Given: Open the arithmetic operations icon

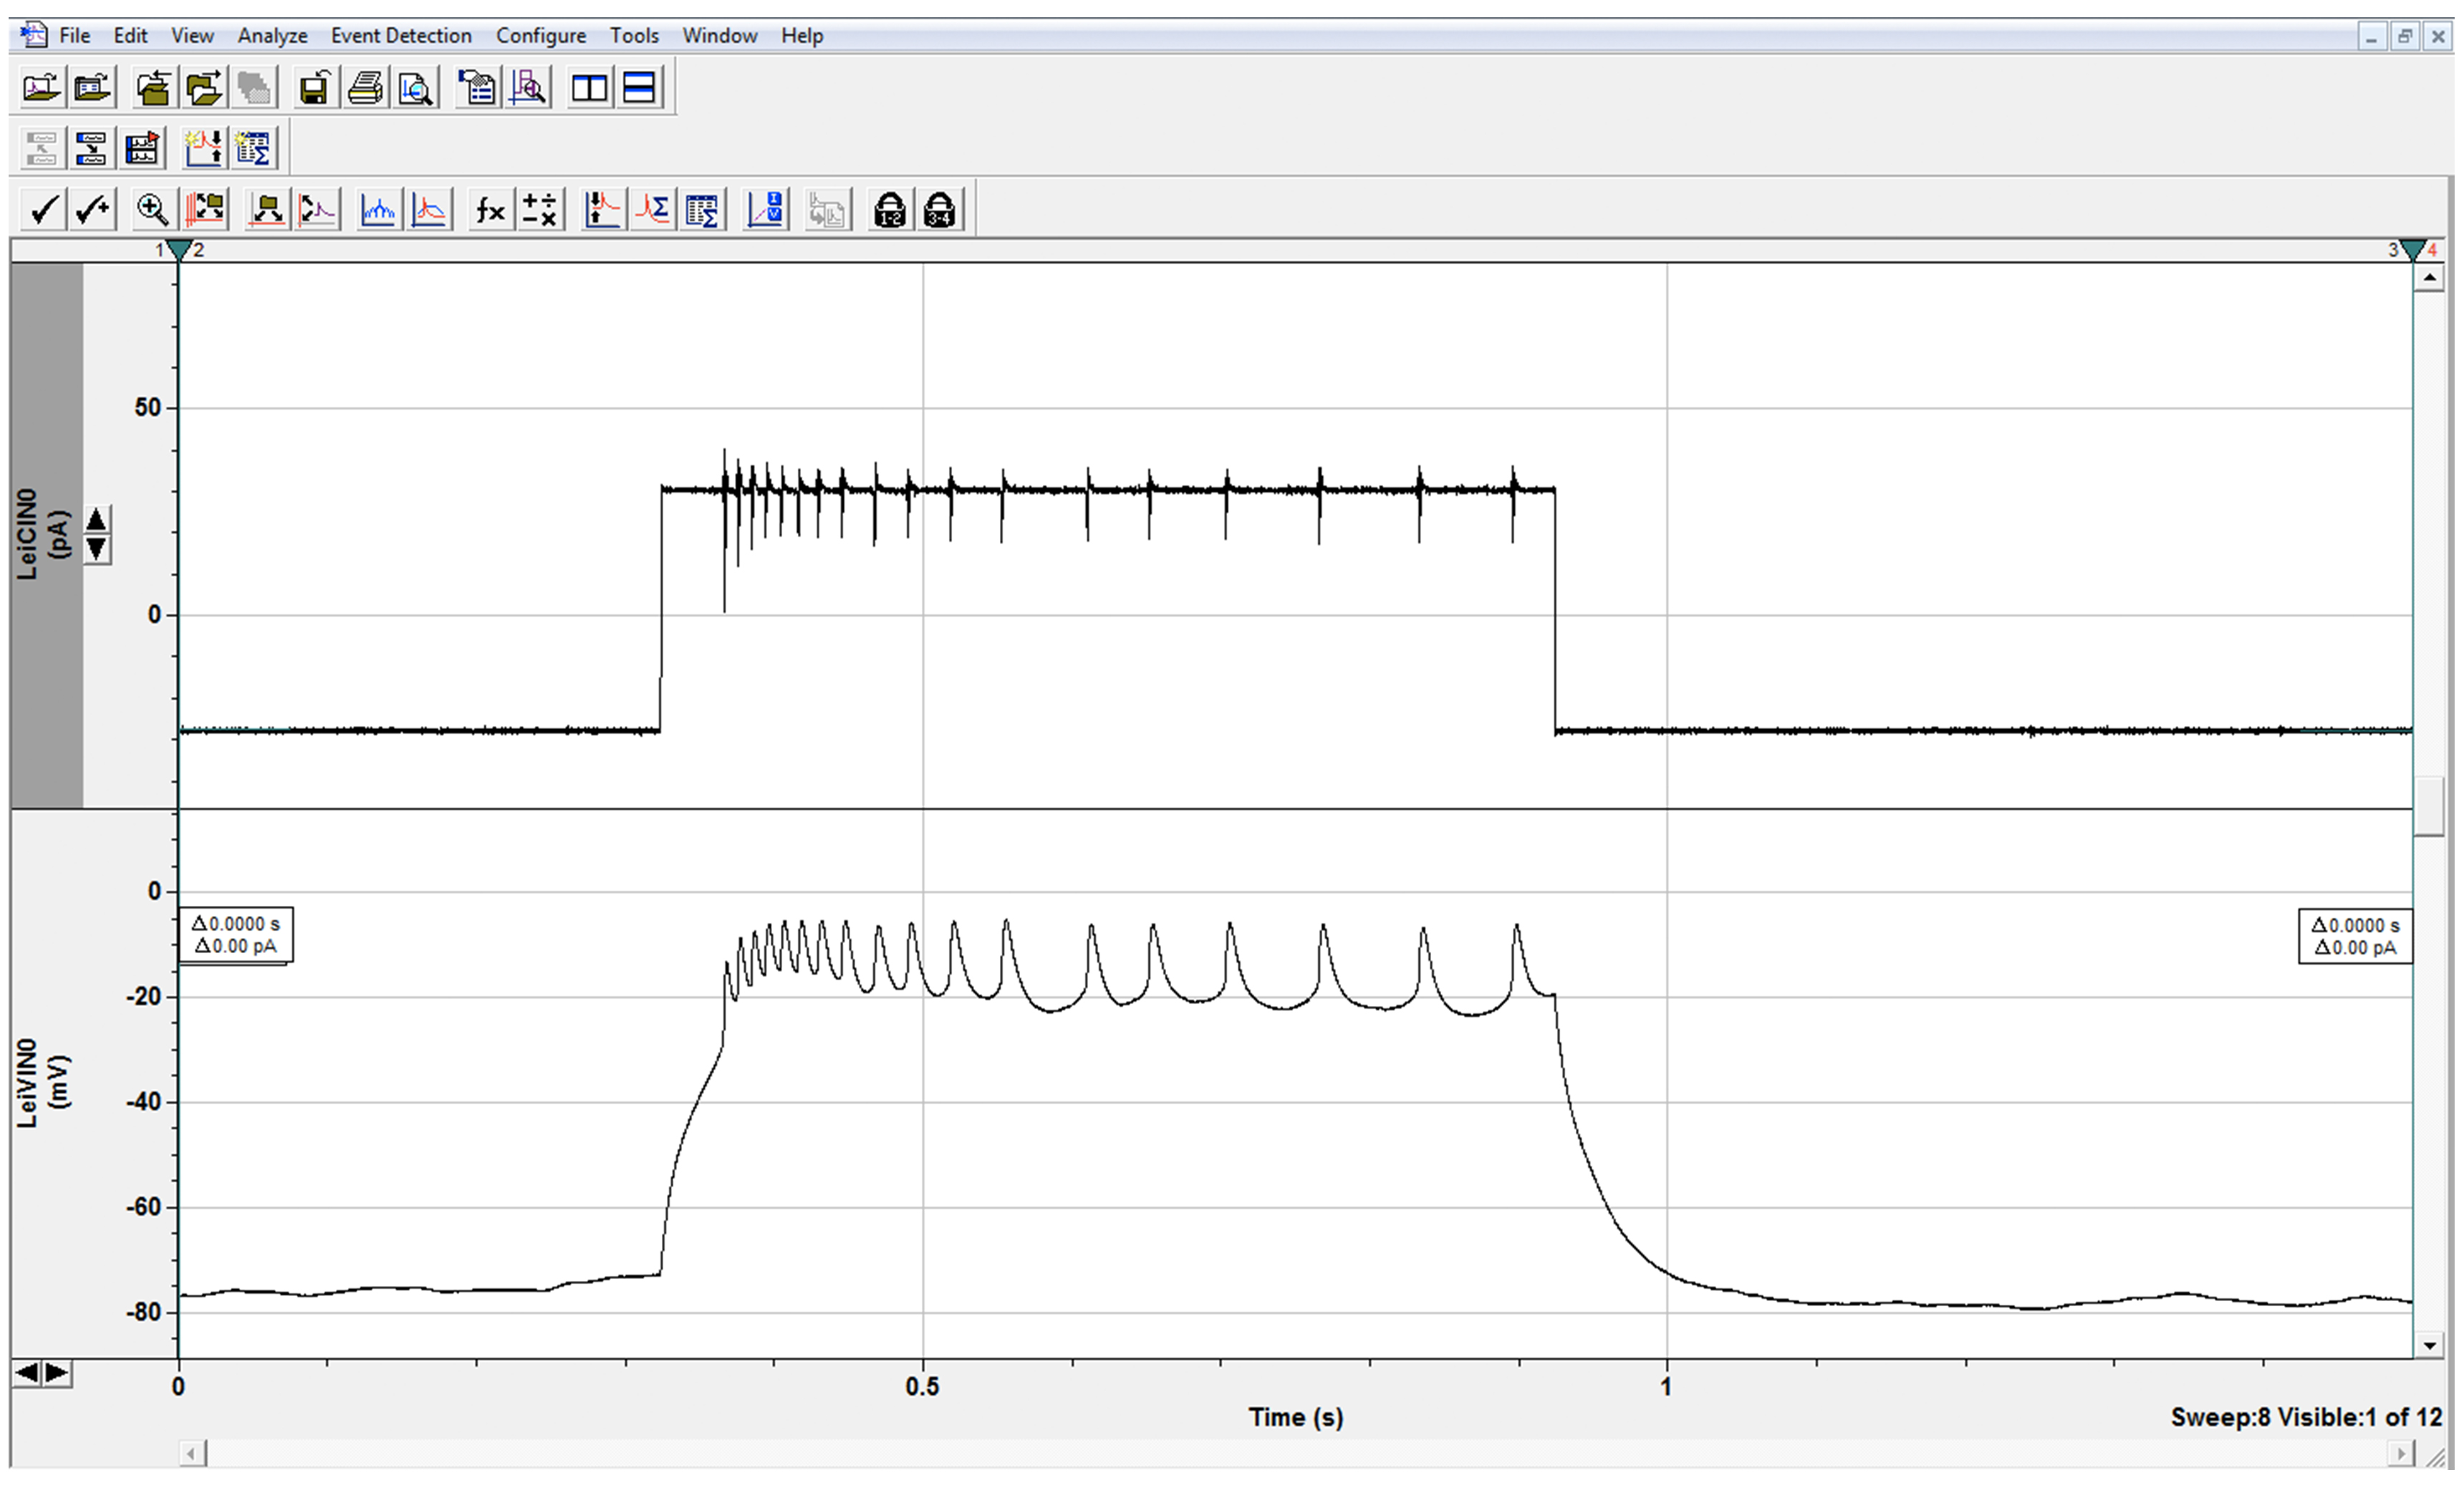Looking at the screenshot, I should 540,210.
